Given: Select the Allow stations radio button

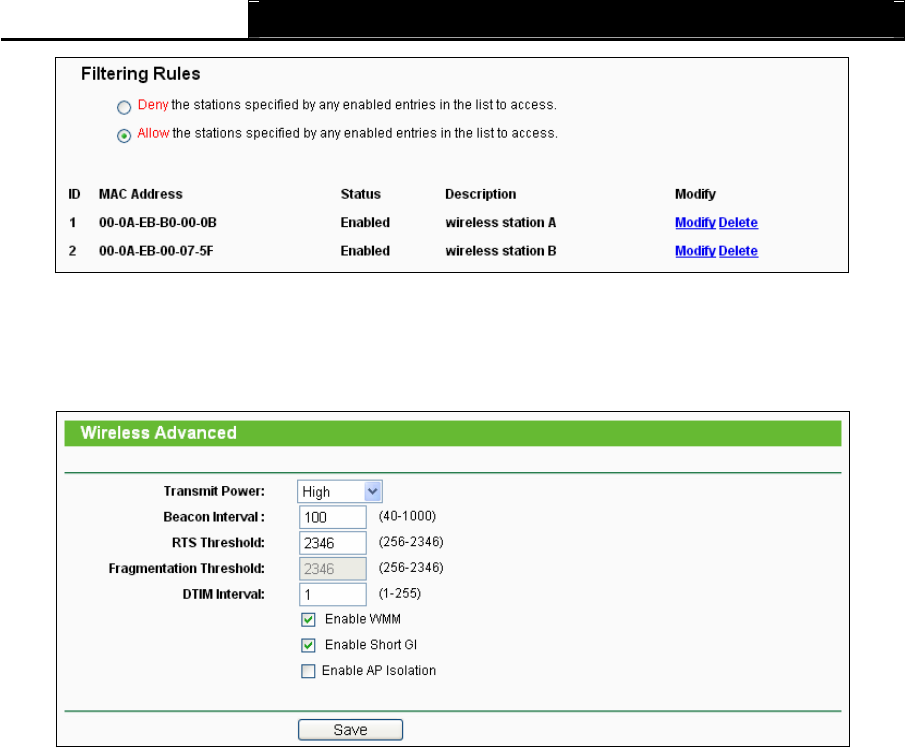Looking at the screenshot, I should [x=124, y=136].
